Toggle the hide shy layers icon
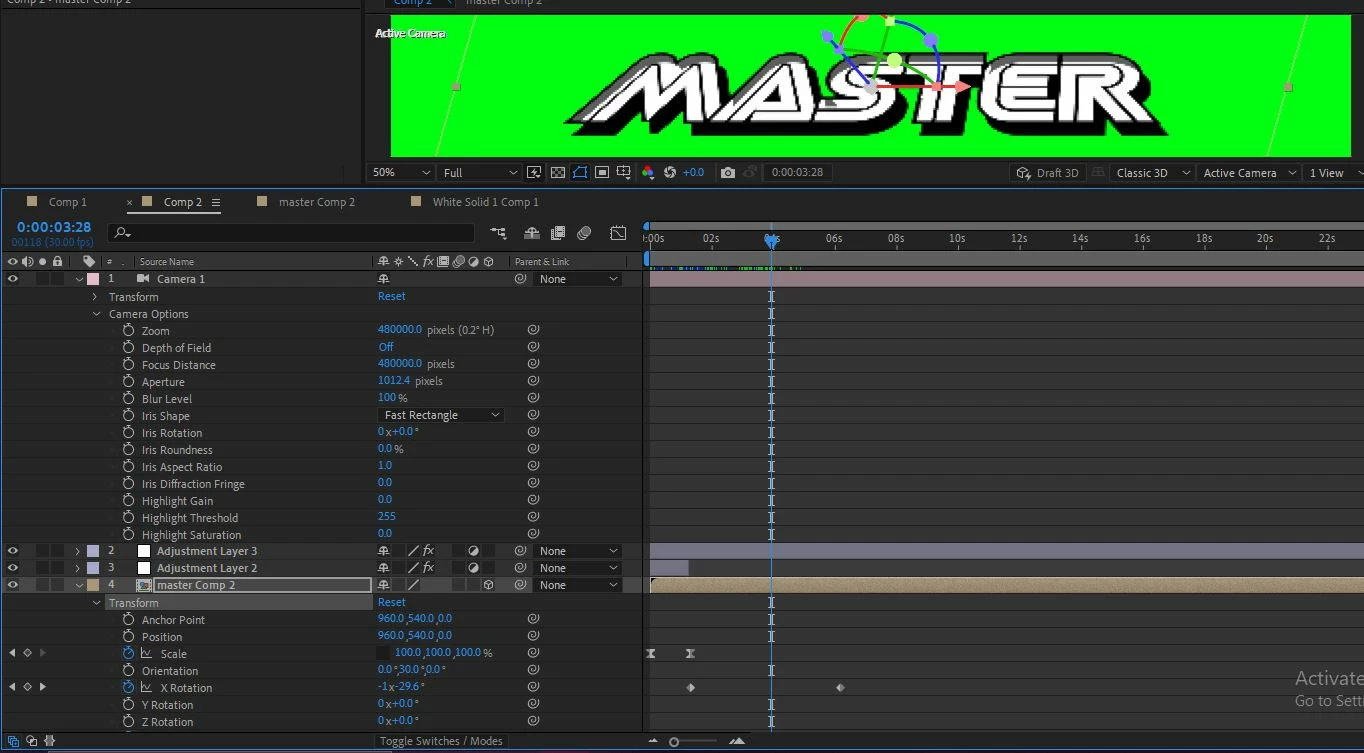This screenshot has height=753, width=1364. point(532,233)
